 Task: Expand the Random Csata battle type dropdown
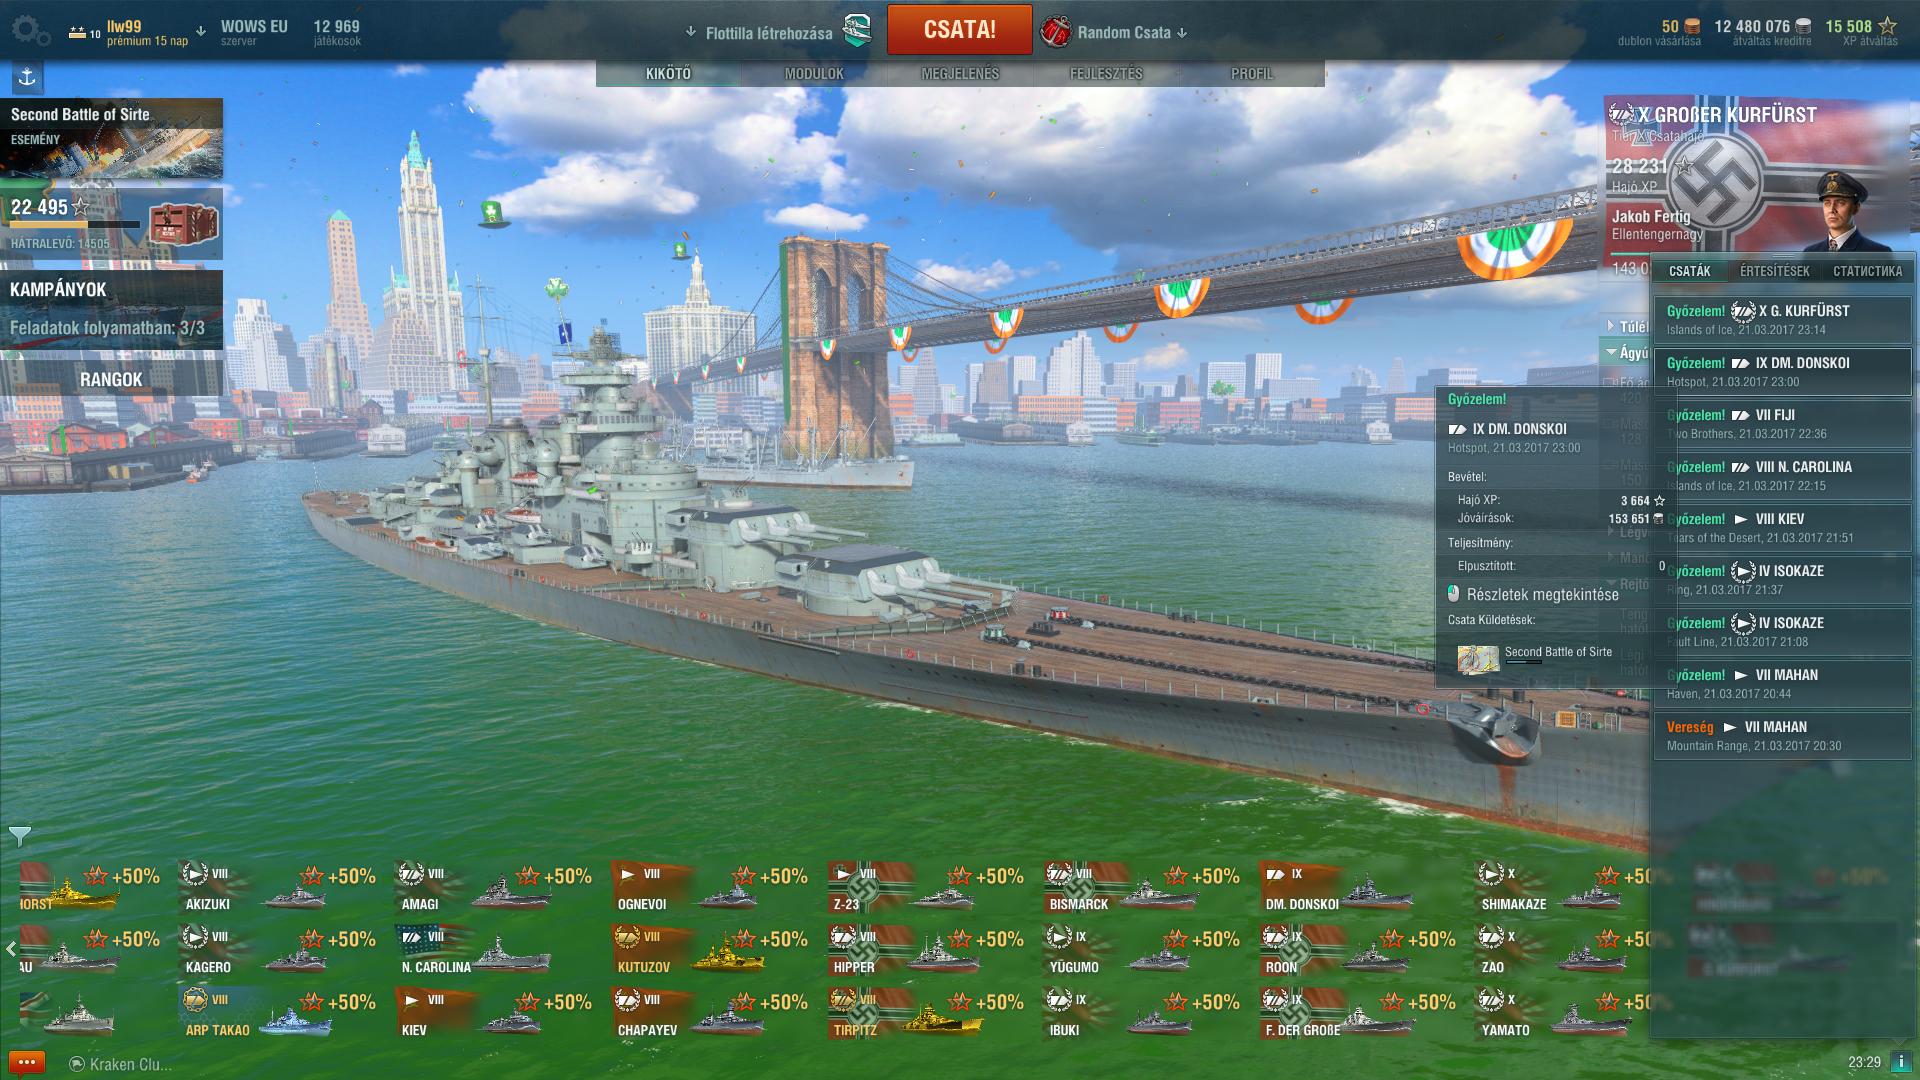(1183, 33)
